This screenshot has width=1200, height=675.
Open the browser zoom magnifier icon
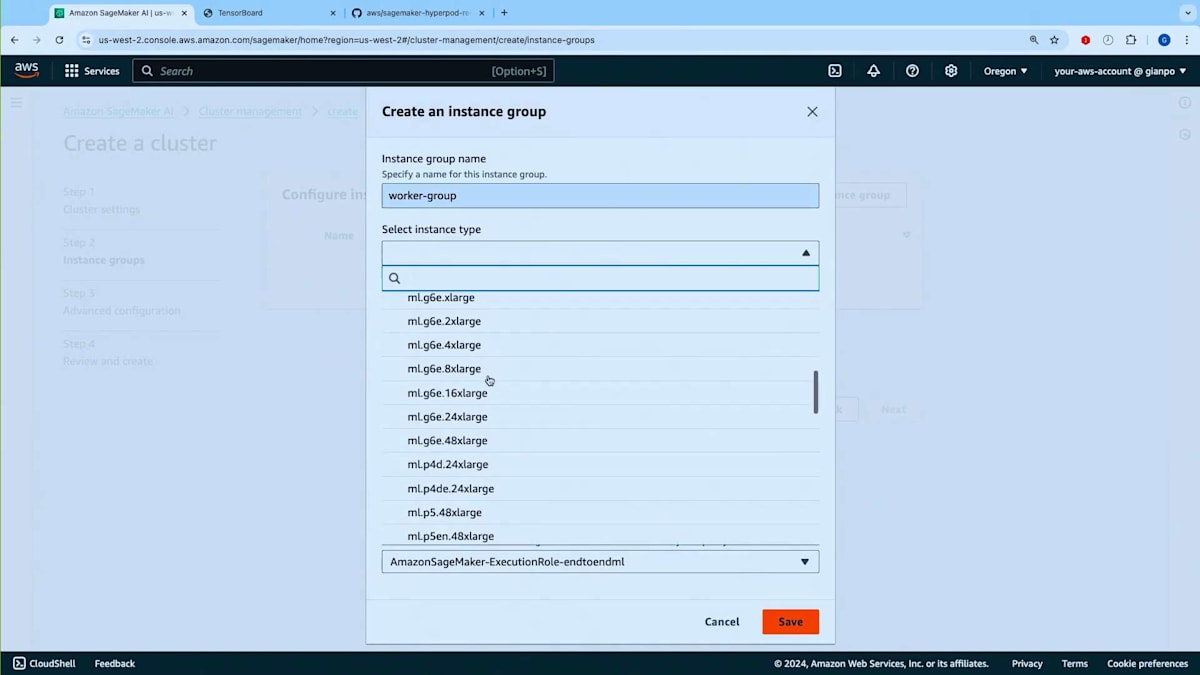tap(1034, 40)
